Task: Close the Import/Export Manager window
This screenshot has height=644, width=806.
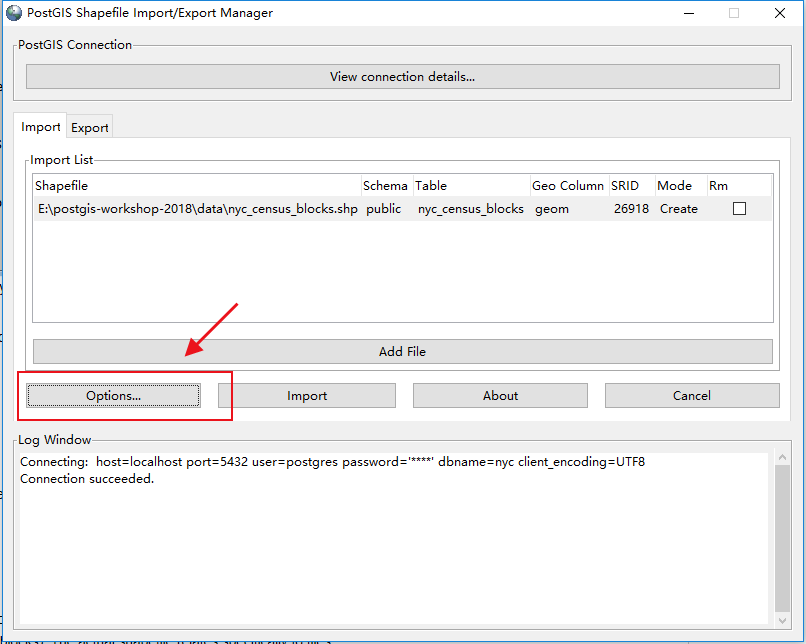Action: coord(780,13)
